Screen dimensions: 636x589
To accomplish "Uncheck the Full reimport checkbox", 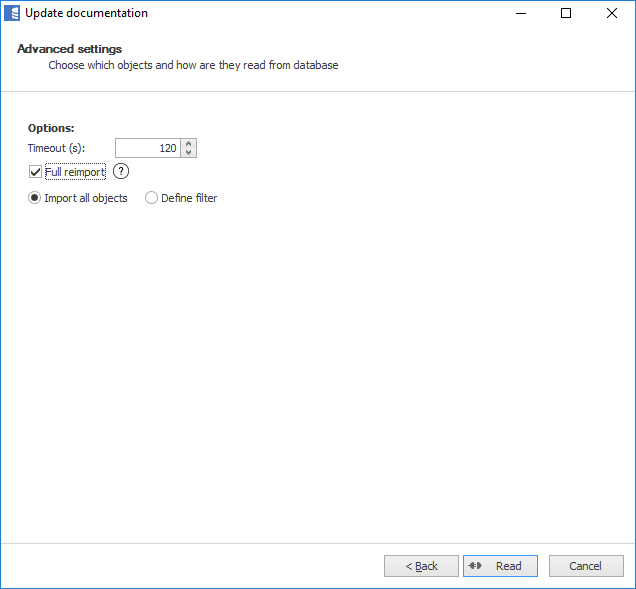I will (35, 172).
